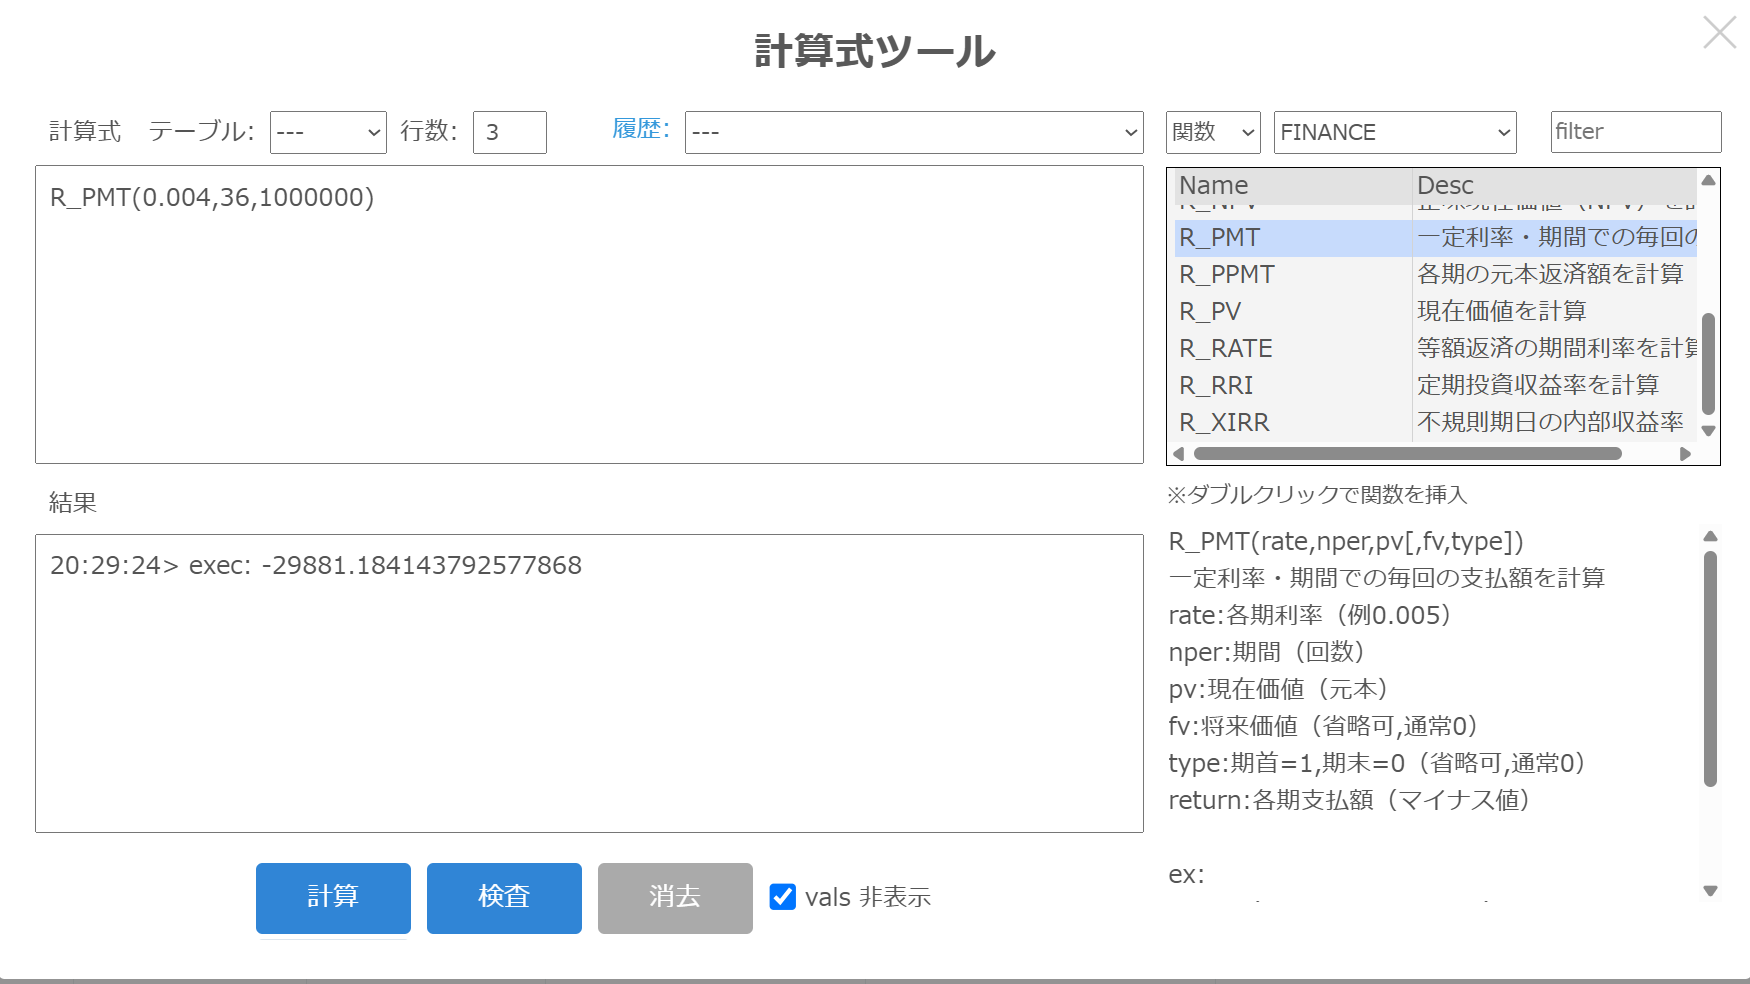Click the function list vertical scrollbar thumb
Screen dimensions: 1750x984
[x=1708, y=363]
